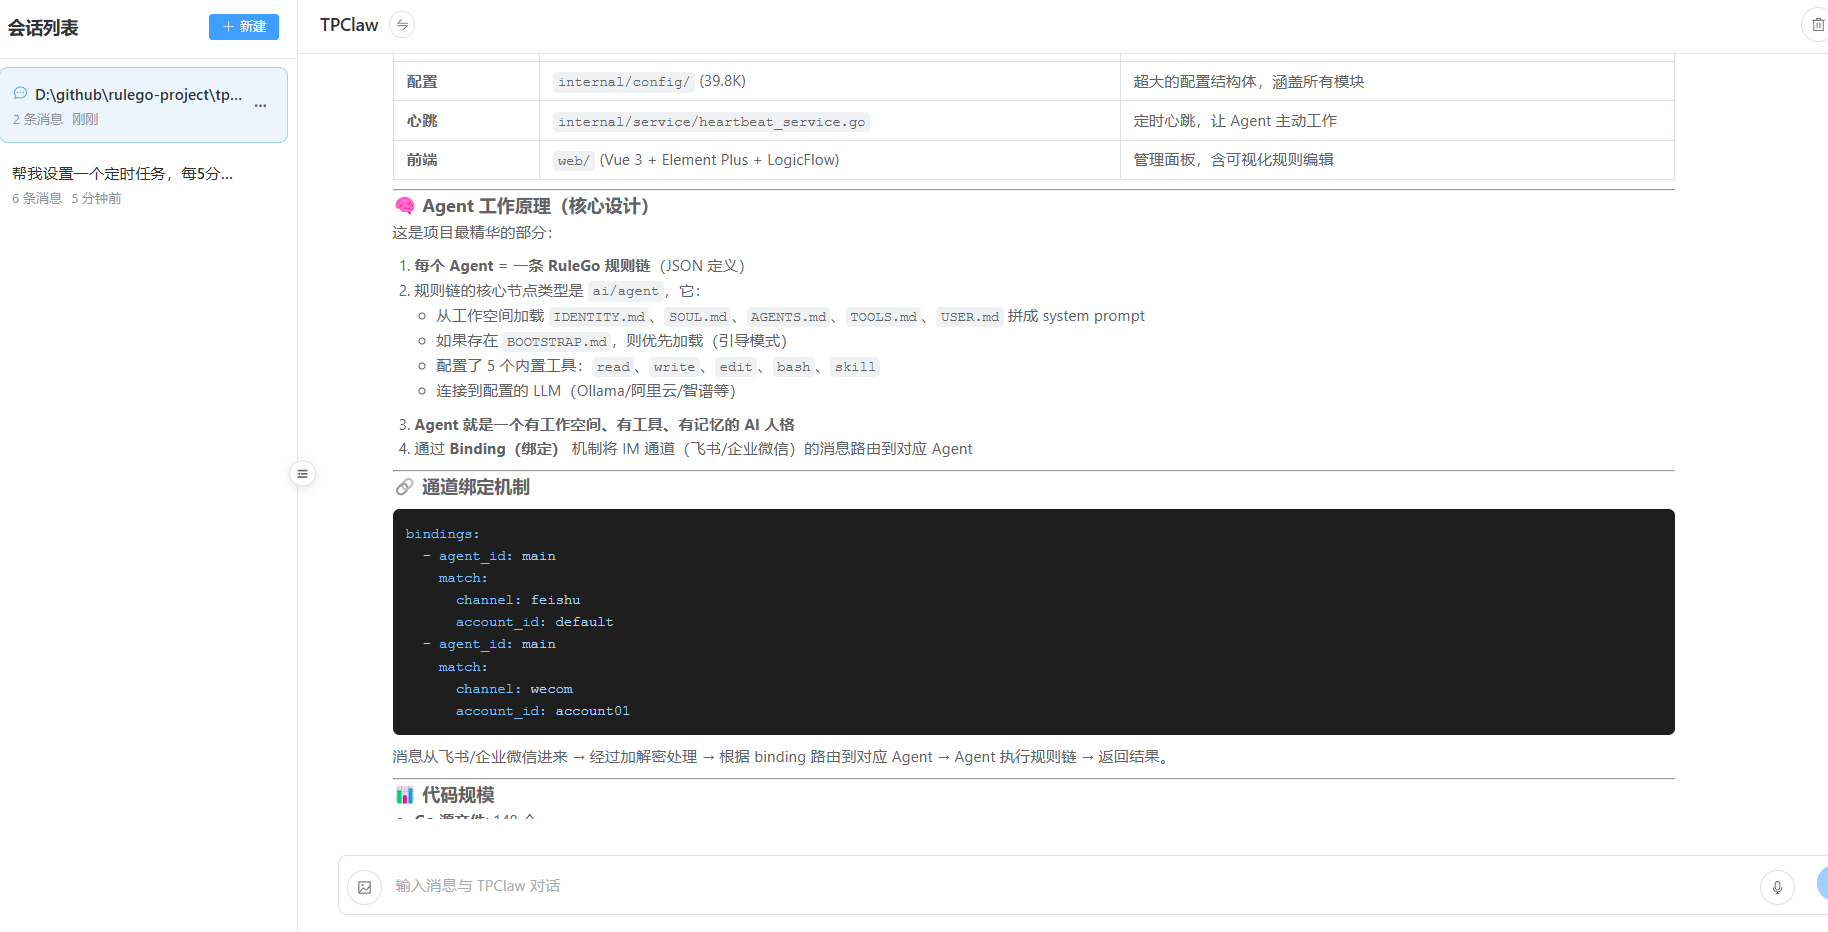Open the D:\github\rulego-project conversation
Viewport: 1828px width, 932px height.
point(144,105)
